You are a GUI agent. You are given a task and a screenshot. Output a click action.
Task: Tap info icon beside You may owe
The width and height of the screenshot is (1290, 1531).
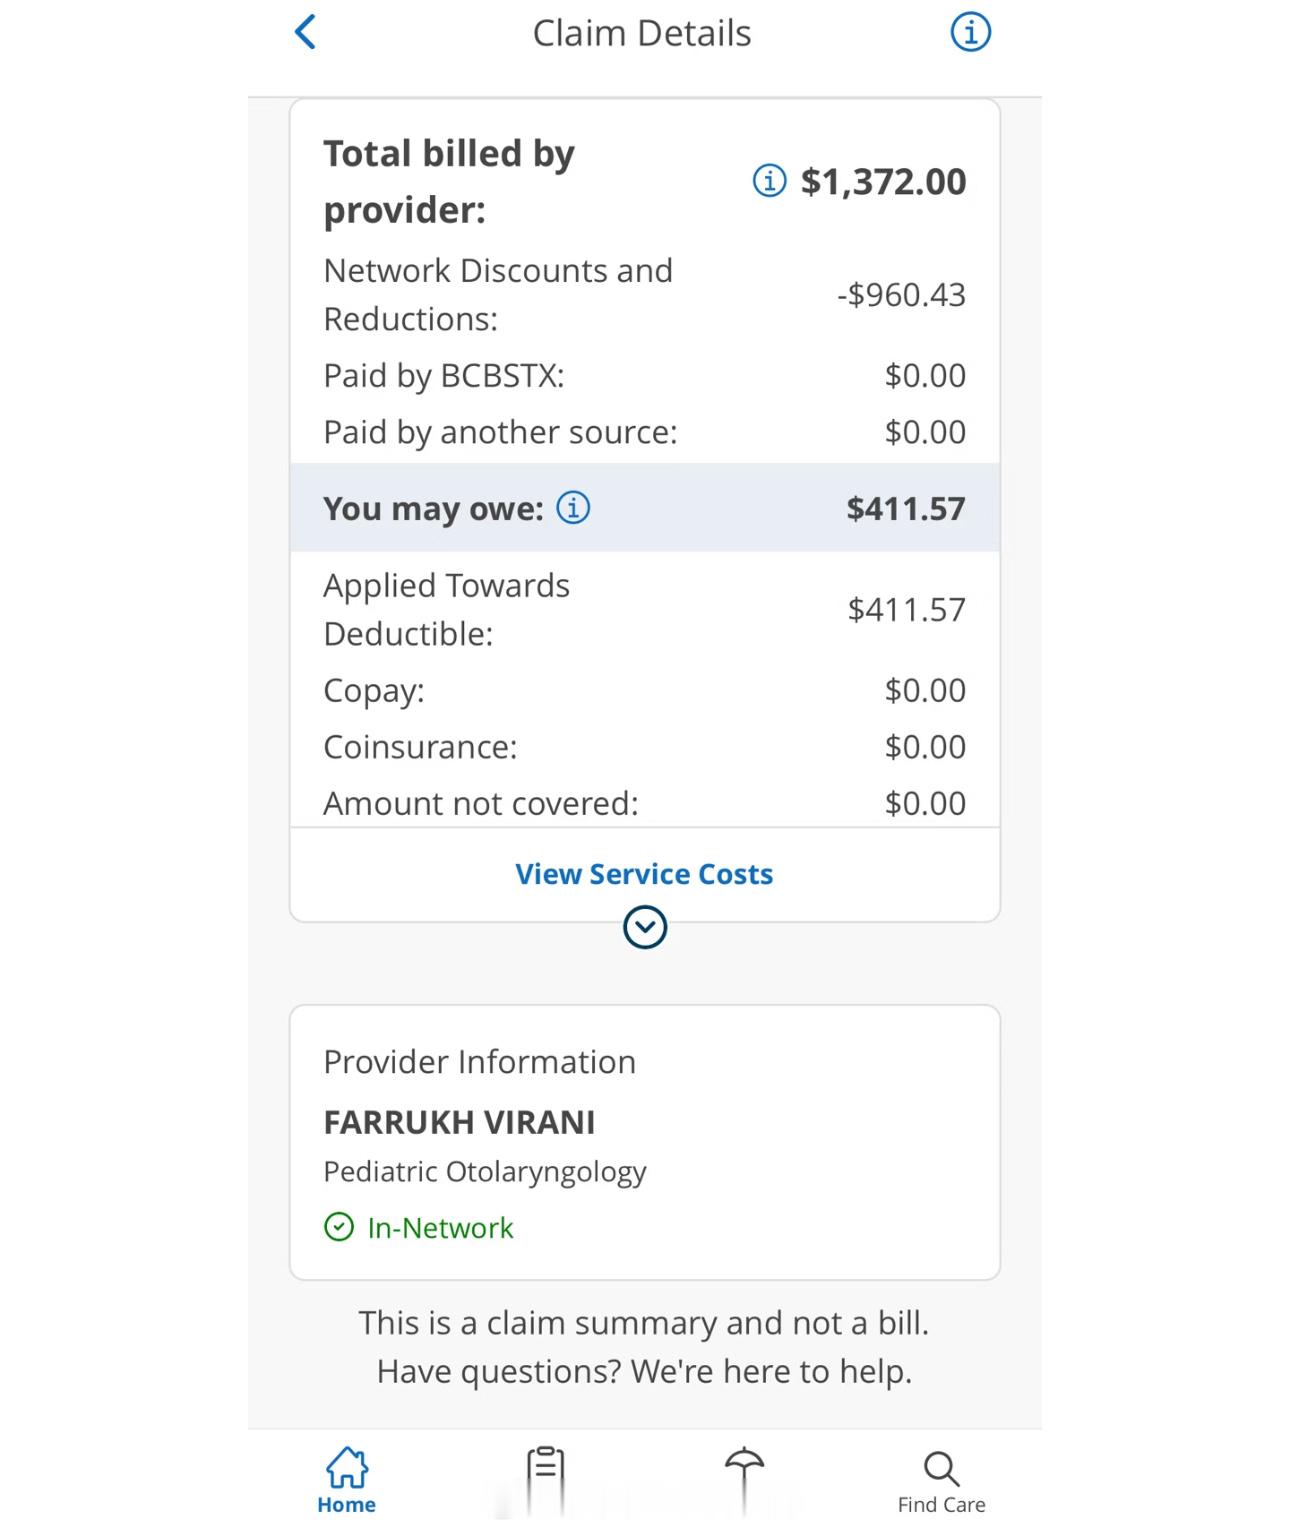[573, 508]
